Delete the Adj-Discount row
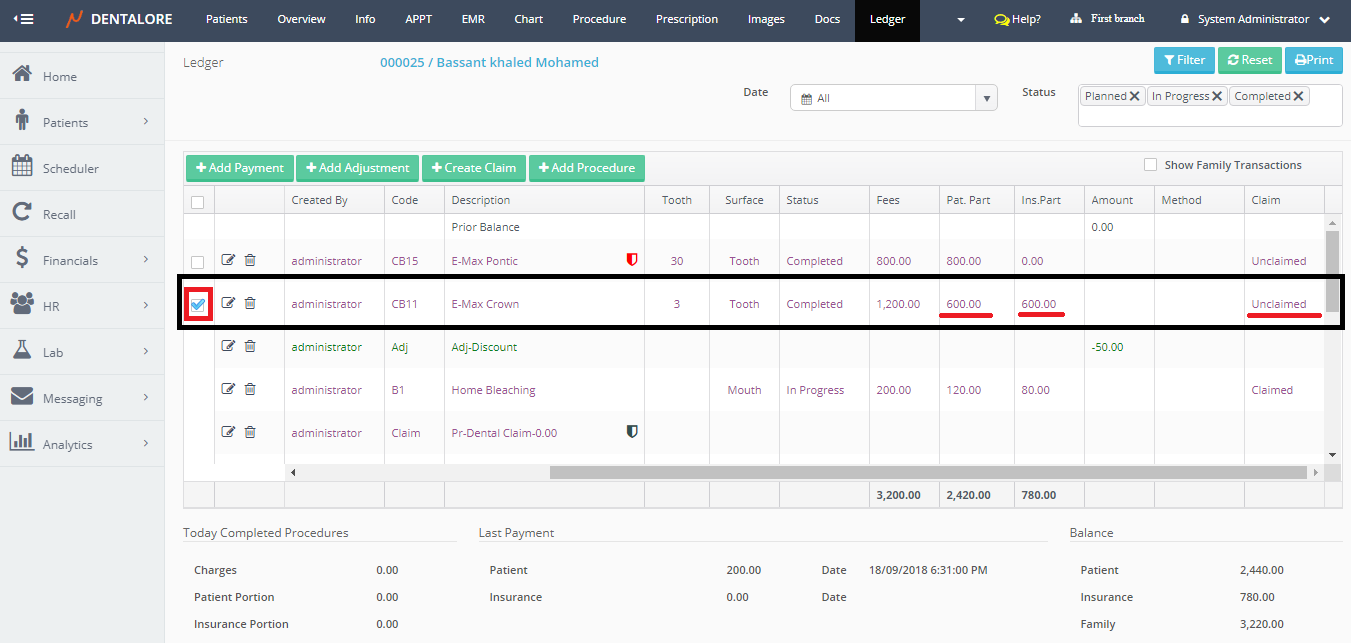1351x643 pixels. (250, 346)
